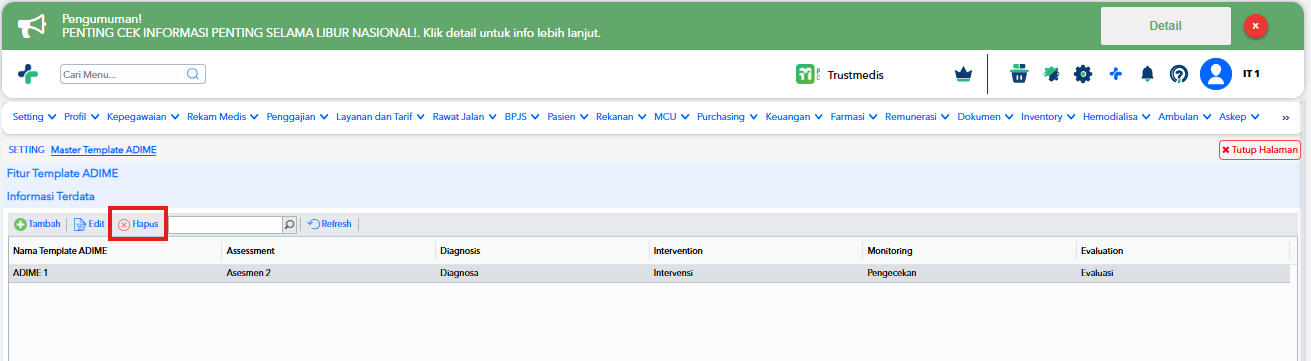1311x361 pixels.
Task: Click the SETTING breadcrumb
Action: point(26,150)
